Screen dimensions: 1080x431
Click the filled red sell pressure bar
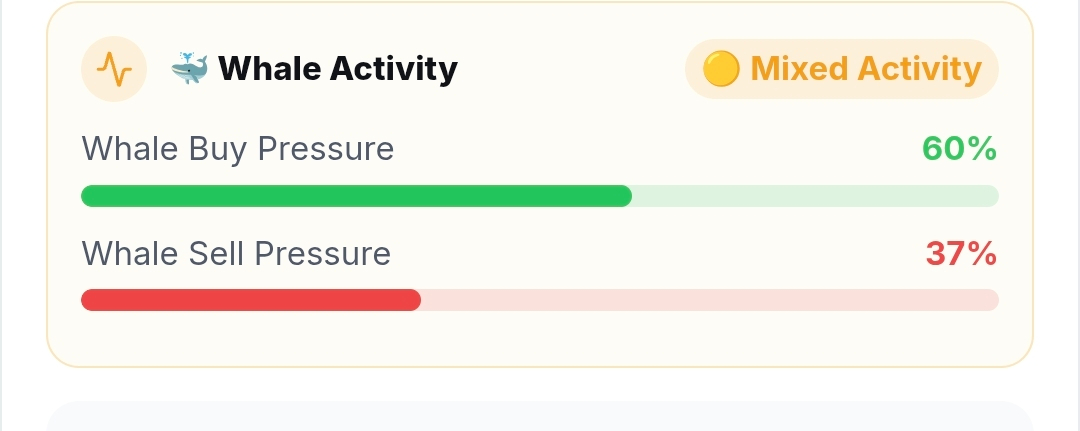251,300
